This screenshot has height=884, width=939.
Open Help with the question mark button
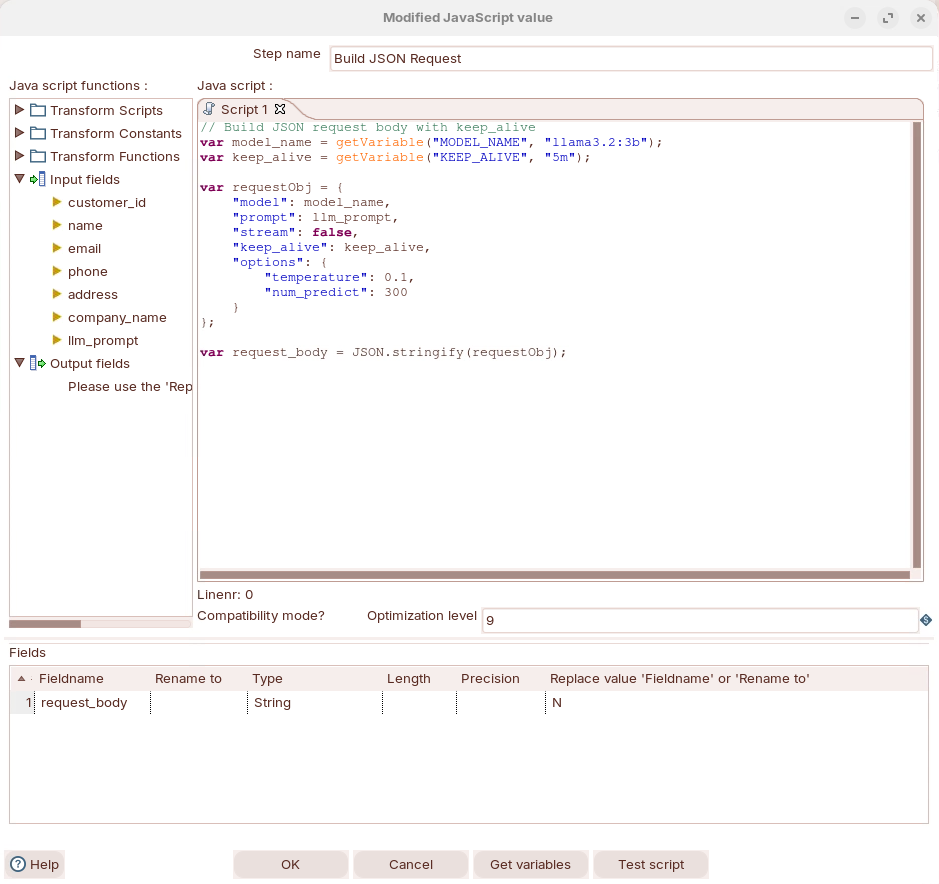pos(35,864)
